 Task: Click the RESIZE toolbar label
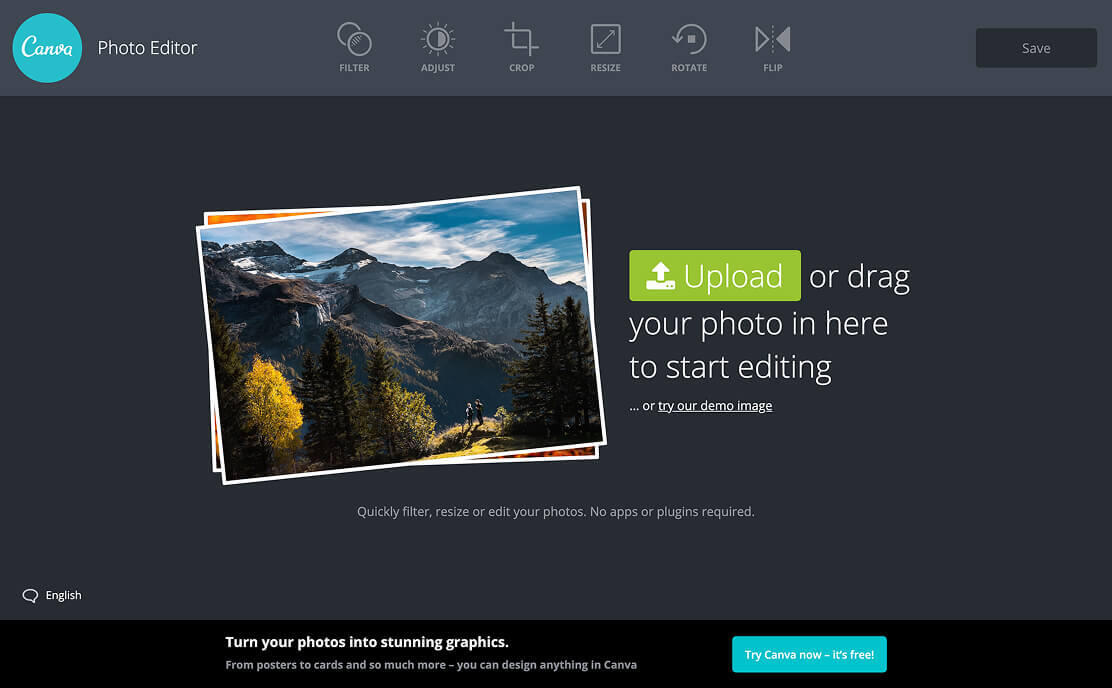pos(605,68)
